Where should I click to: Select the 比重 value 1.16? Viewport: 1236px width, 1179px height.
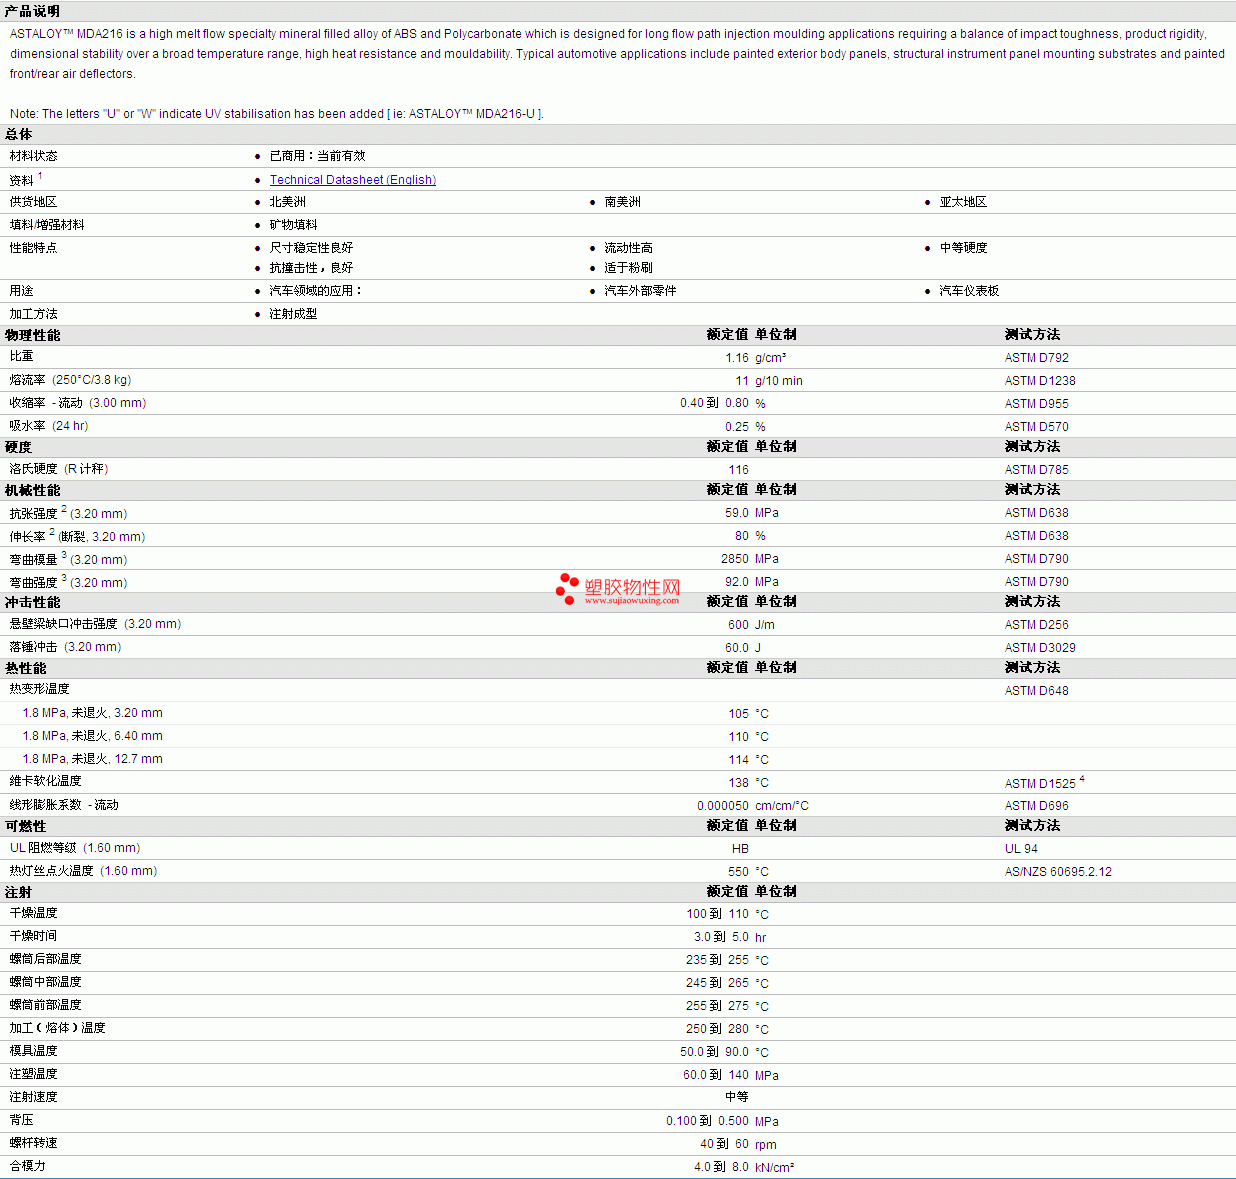coord(737,358)
